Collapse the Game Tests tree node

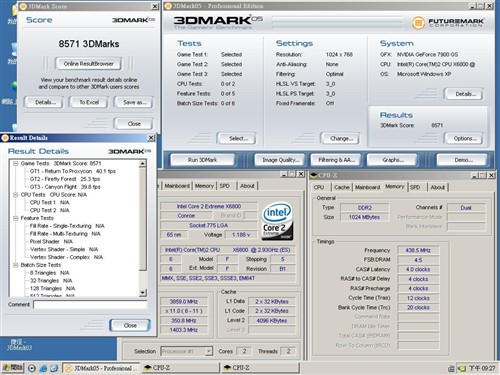tap(16, 163)
